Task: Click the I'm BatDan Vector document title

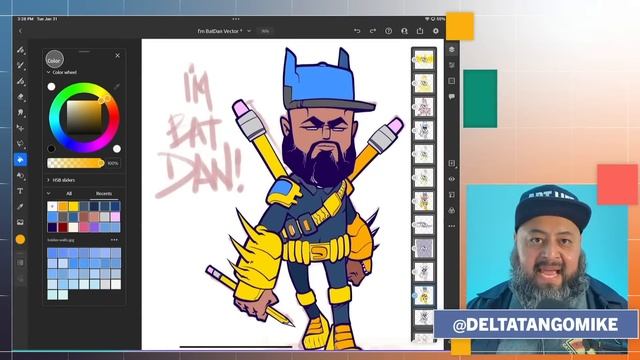Action: pos(220,31)
